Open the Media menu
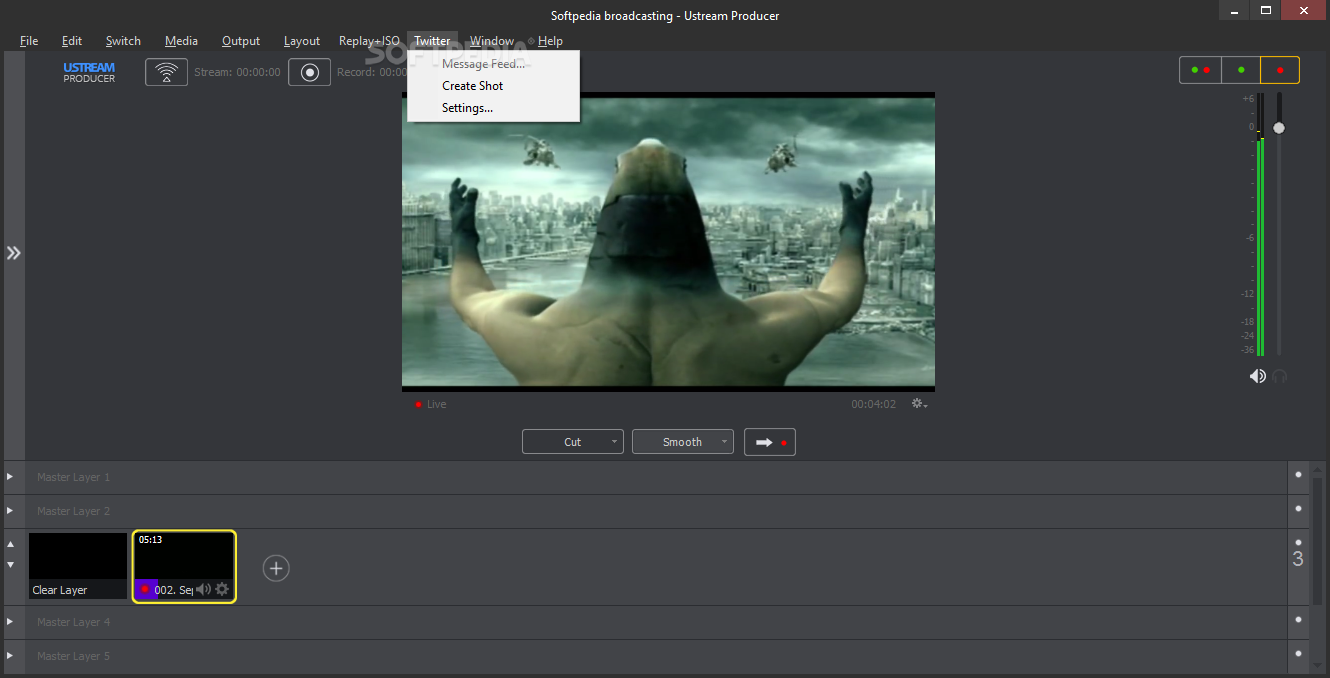Viewport: 1330px width, 678px height. point(181,41)
